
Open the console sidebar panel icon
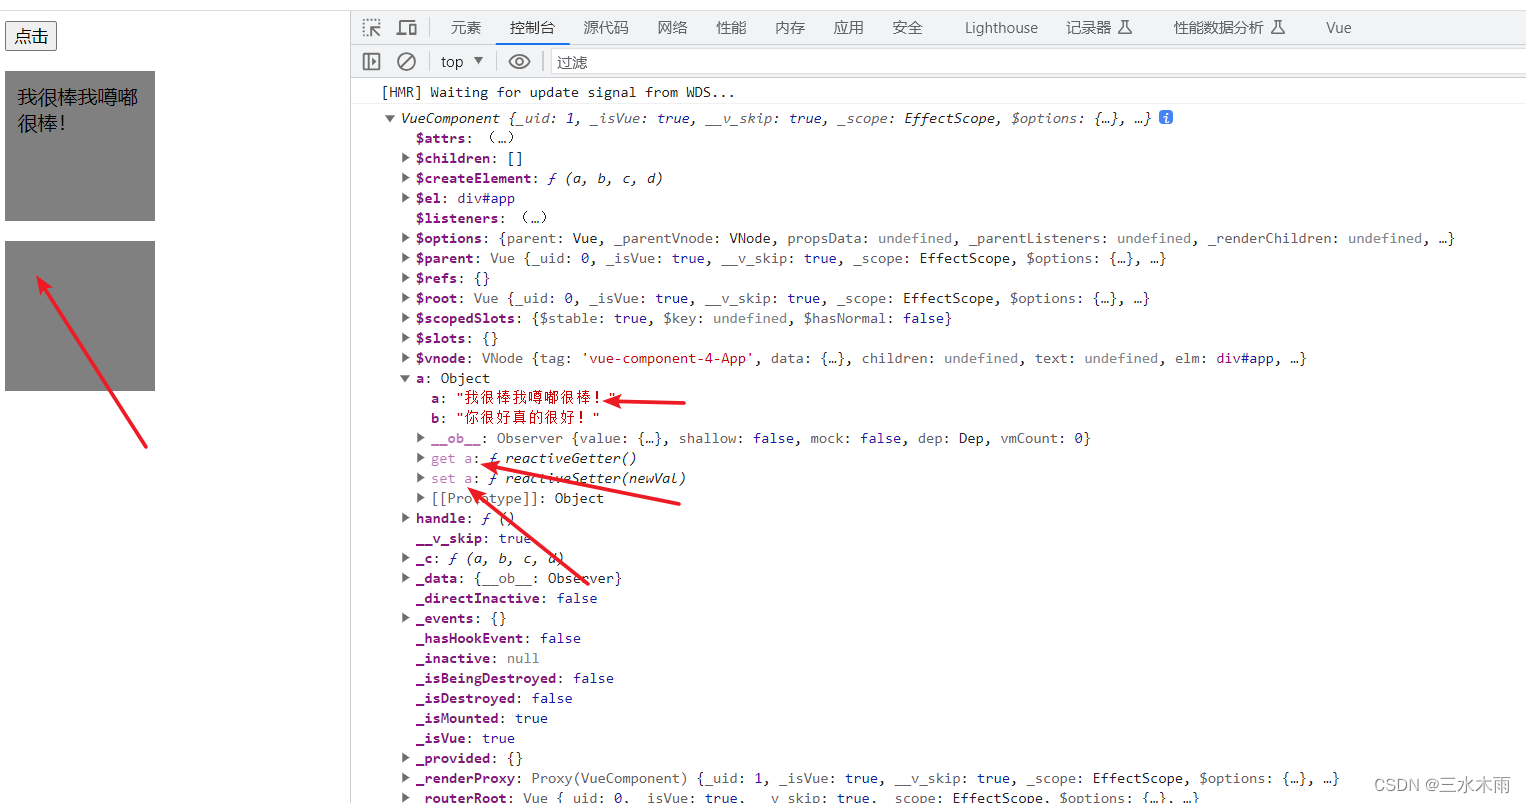(x=371, y=61)
